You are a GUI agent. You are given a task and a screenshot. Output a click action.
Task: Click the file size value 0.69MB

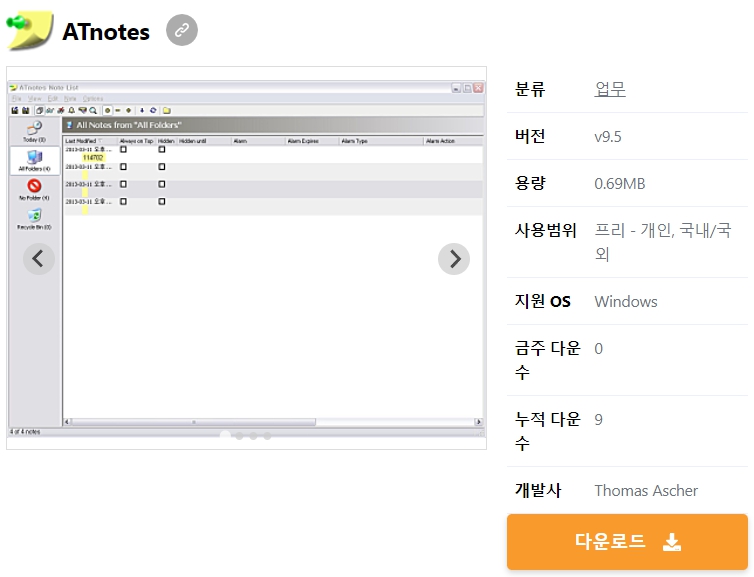point(620,184)
